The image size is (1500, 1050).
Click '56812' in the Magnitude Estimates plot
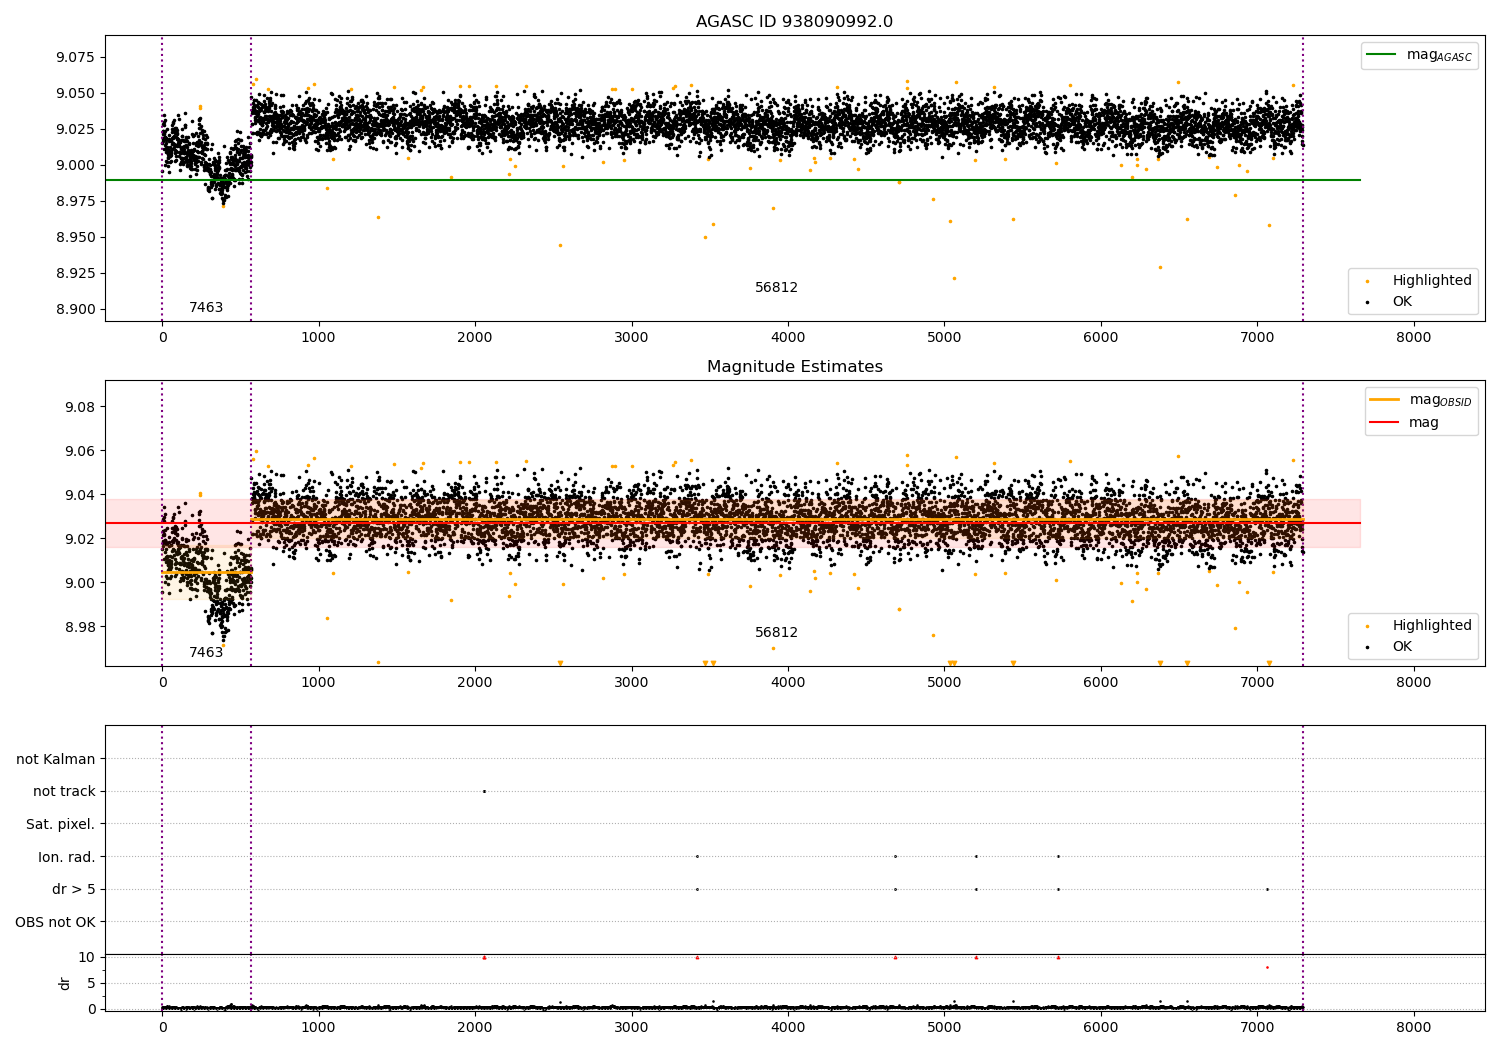[x=776, y=633]
